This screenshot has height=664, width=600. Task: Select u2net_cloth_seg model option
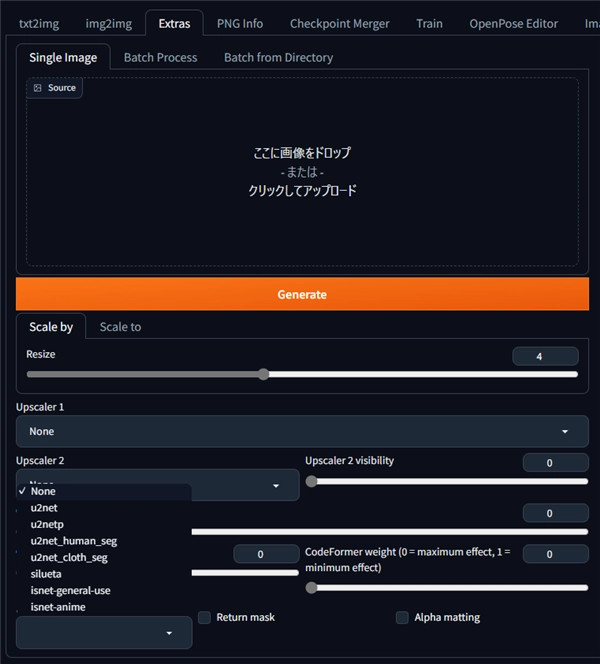point(104,558)
